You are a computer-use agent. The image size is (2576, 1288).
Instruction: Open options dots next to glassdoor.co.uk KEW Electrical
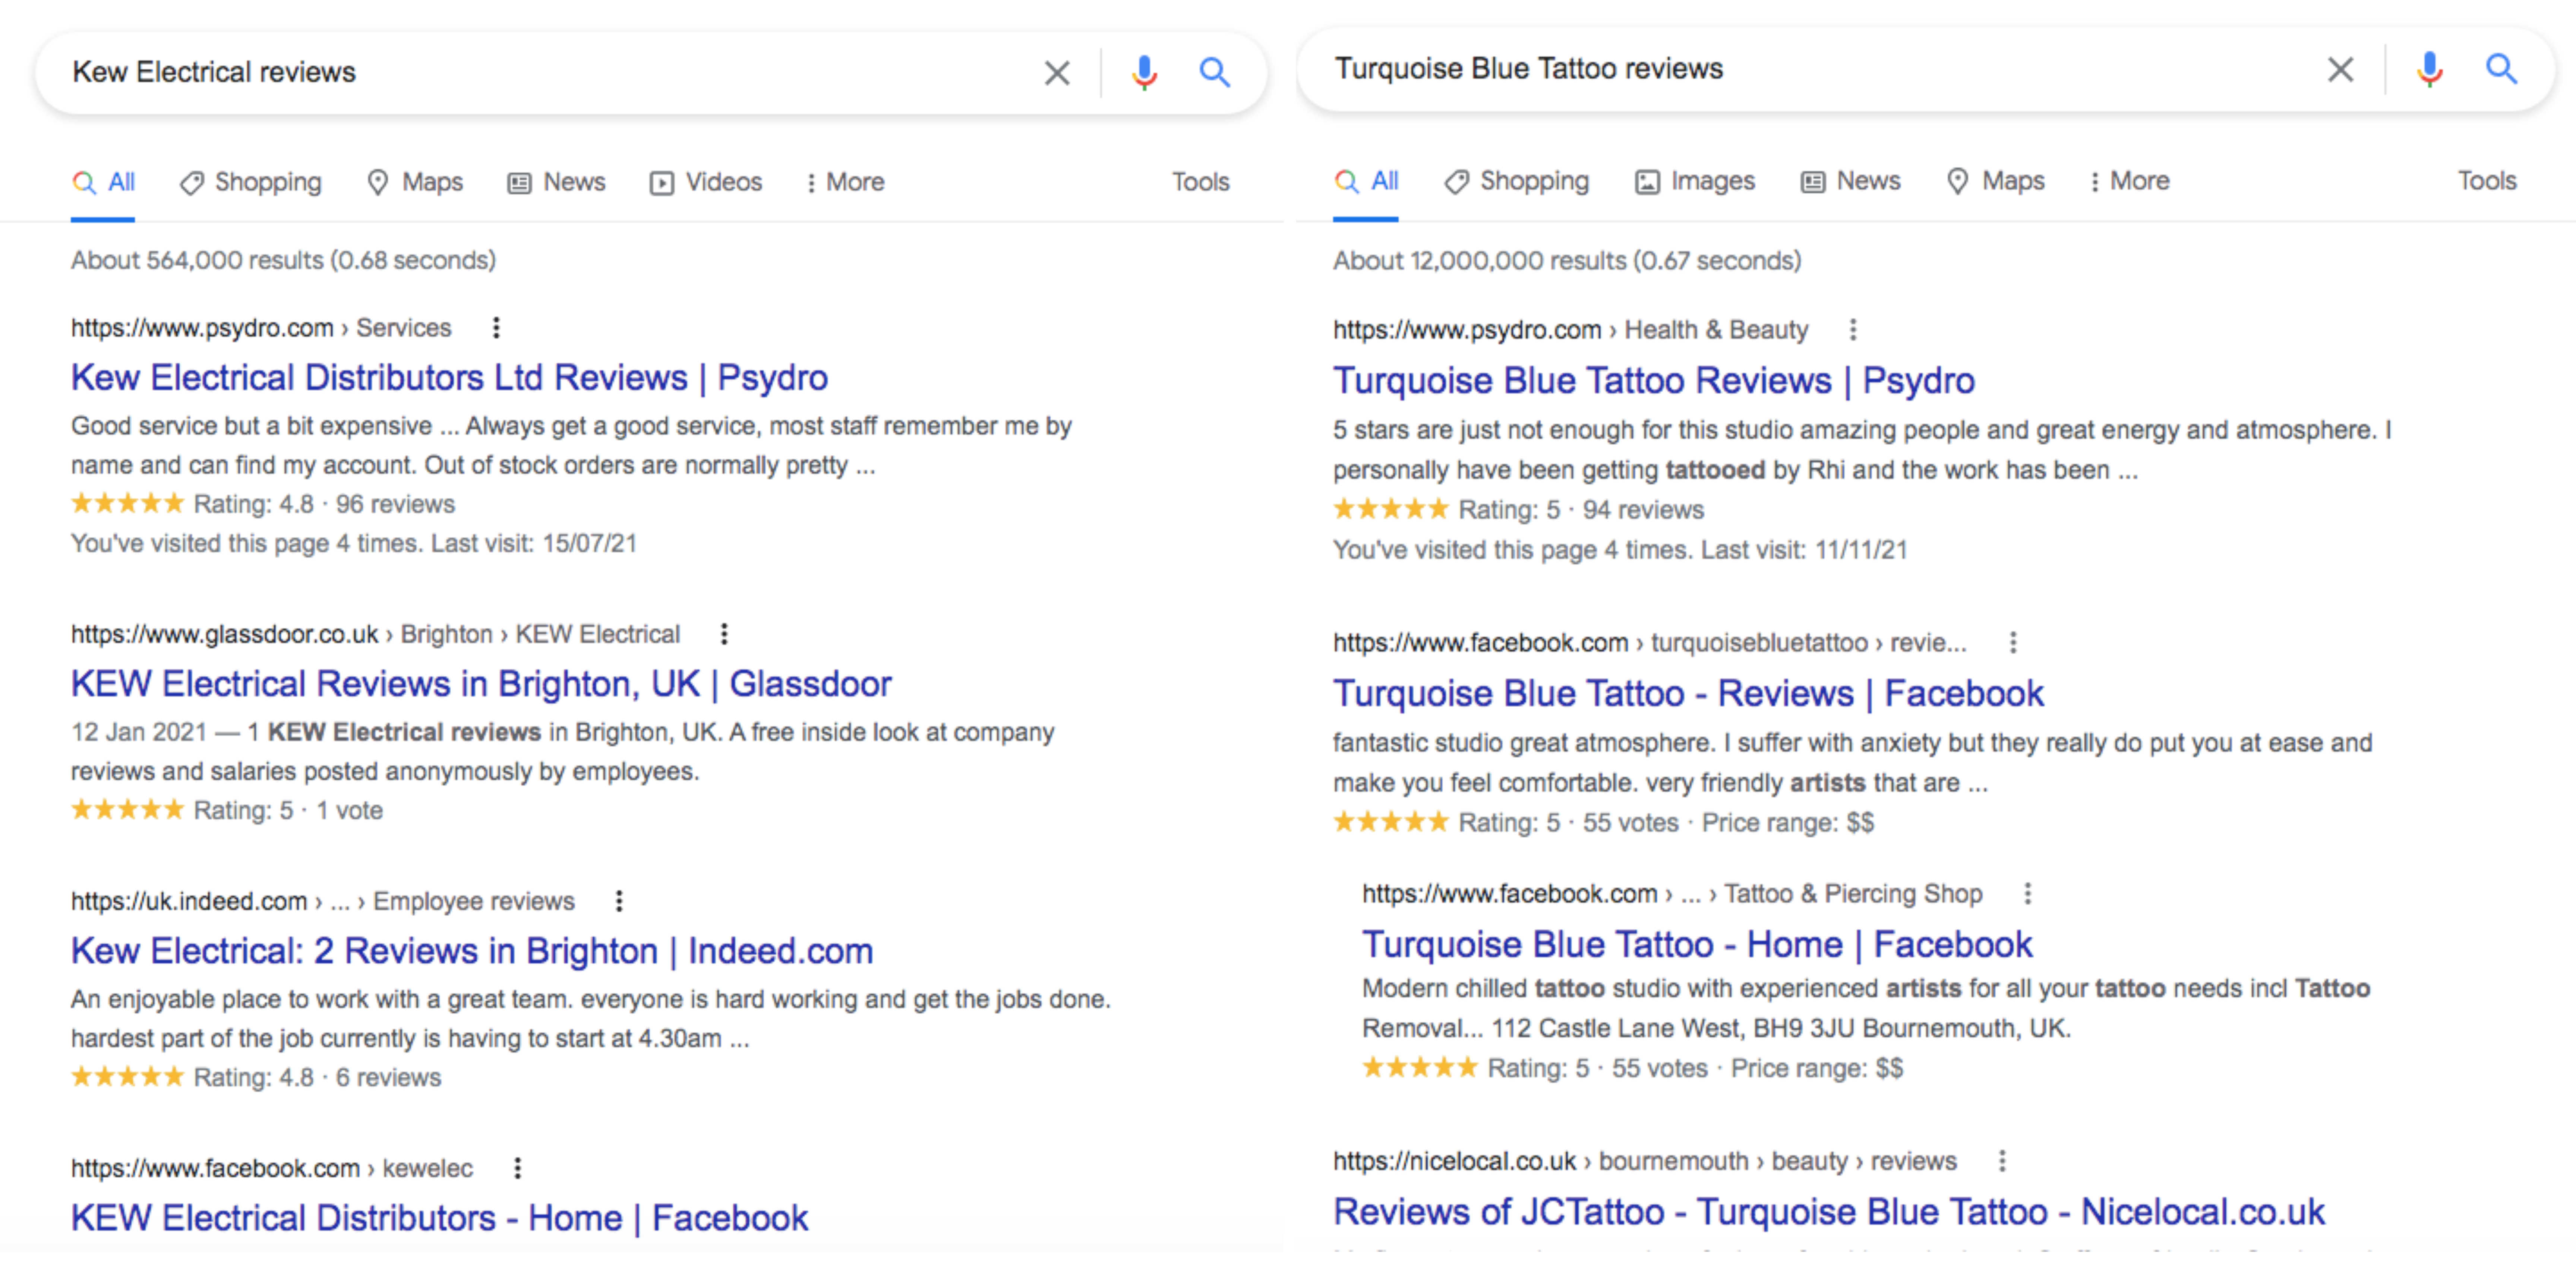coord(724,634)
